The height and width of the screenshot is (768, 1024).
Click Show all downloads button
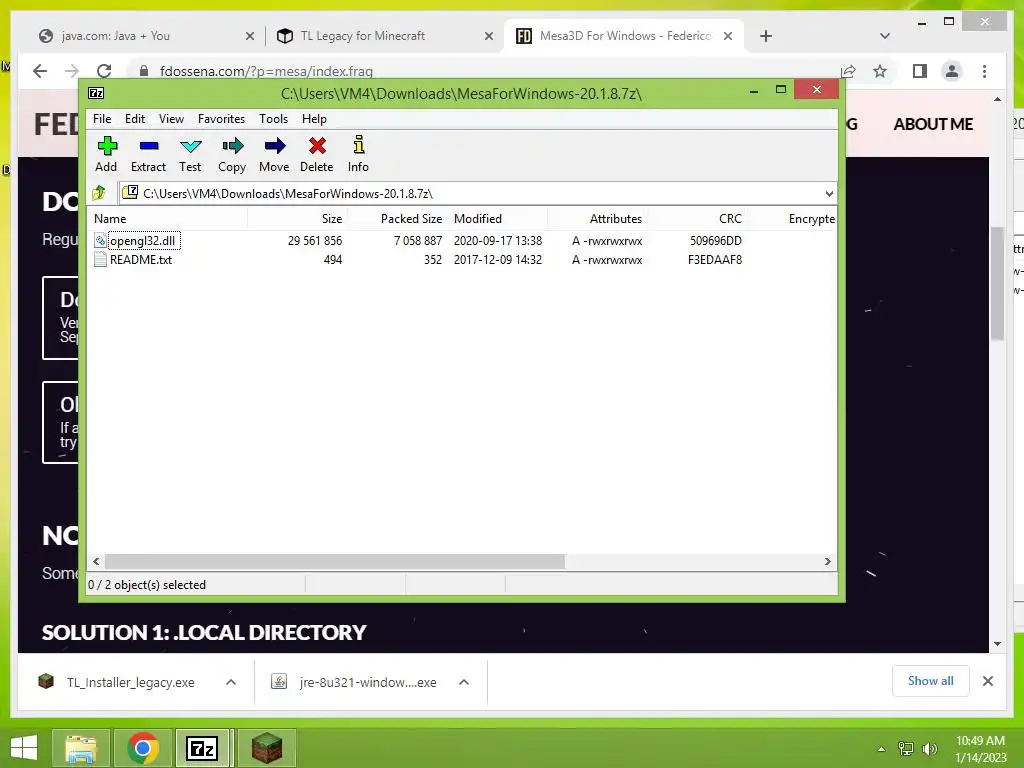coord(931,680)
